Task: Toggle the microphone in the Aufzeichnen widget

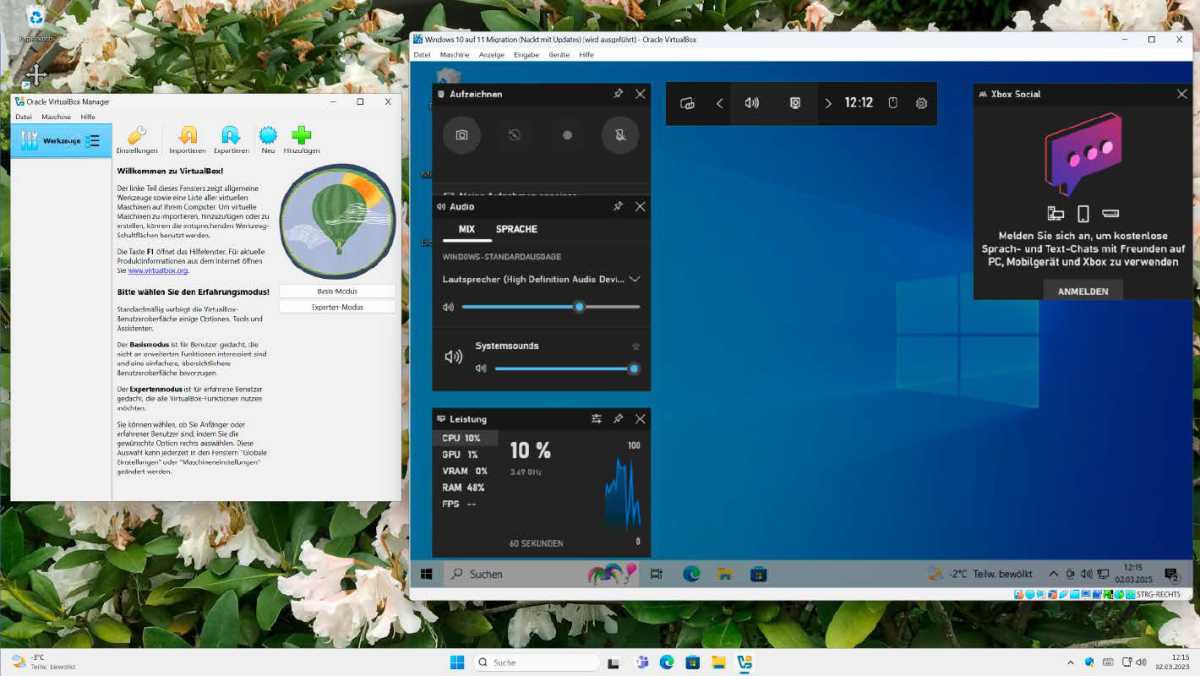Action: click(x=620, y=135)
